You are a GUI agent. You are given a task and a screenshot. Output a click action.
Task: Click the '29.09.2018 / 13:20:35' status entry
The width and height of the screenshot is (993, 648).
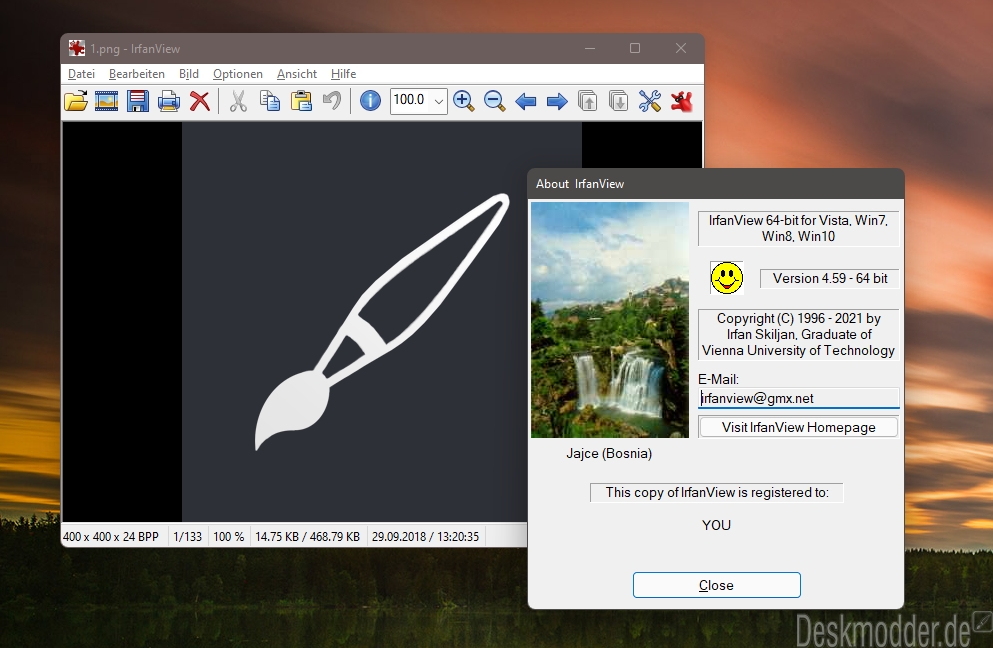point(426,537)
